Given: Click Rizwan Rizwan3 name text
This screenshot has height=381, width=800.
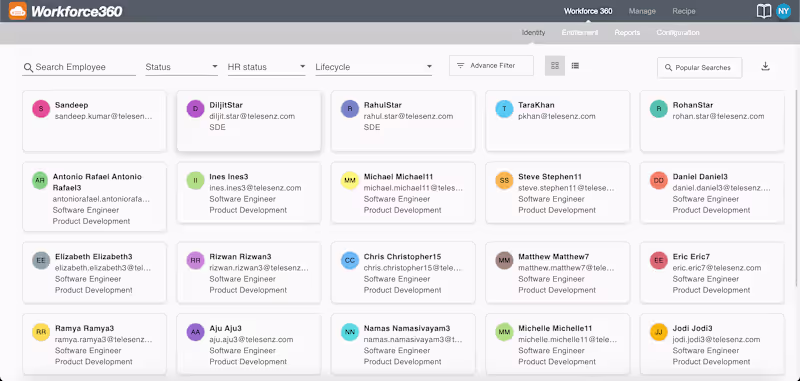Looking at the screenshot, I should coord(240,257).
